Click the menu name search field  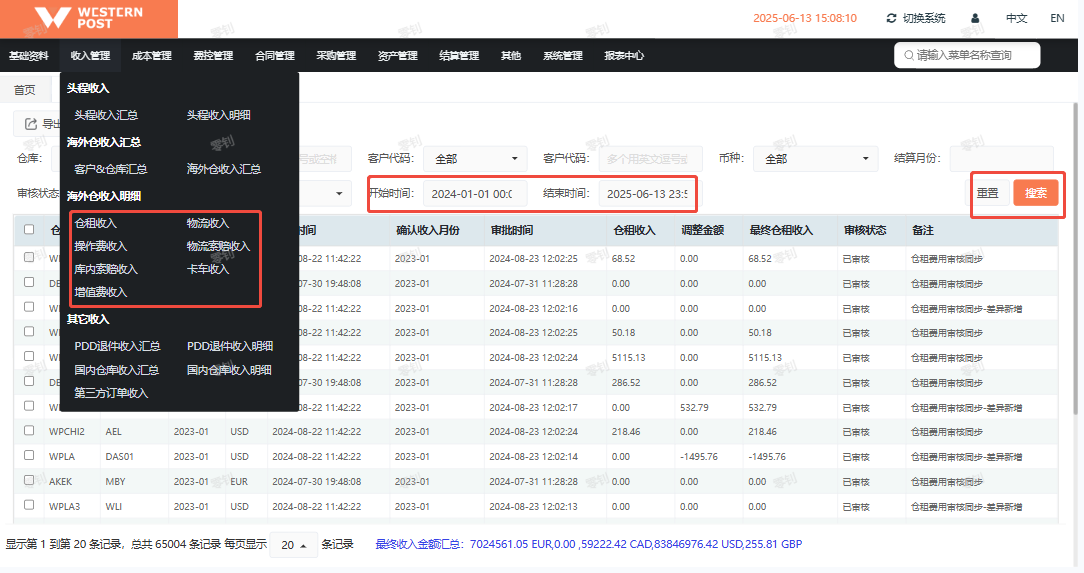pos(967,55)
